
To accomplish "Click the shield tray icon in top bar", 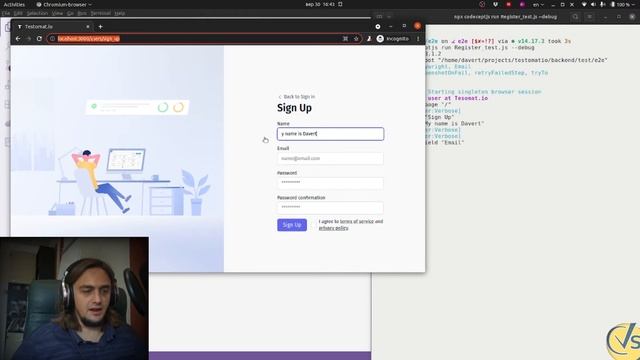I will (496, 4).
